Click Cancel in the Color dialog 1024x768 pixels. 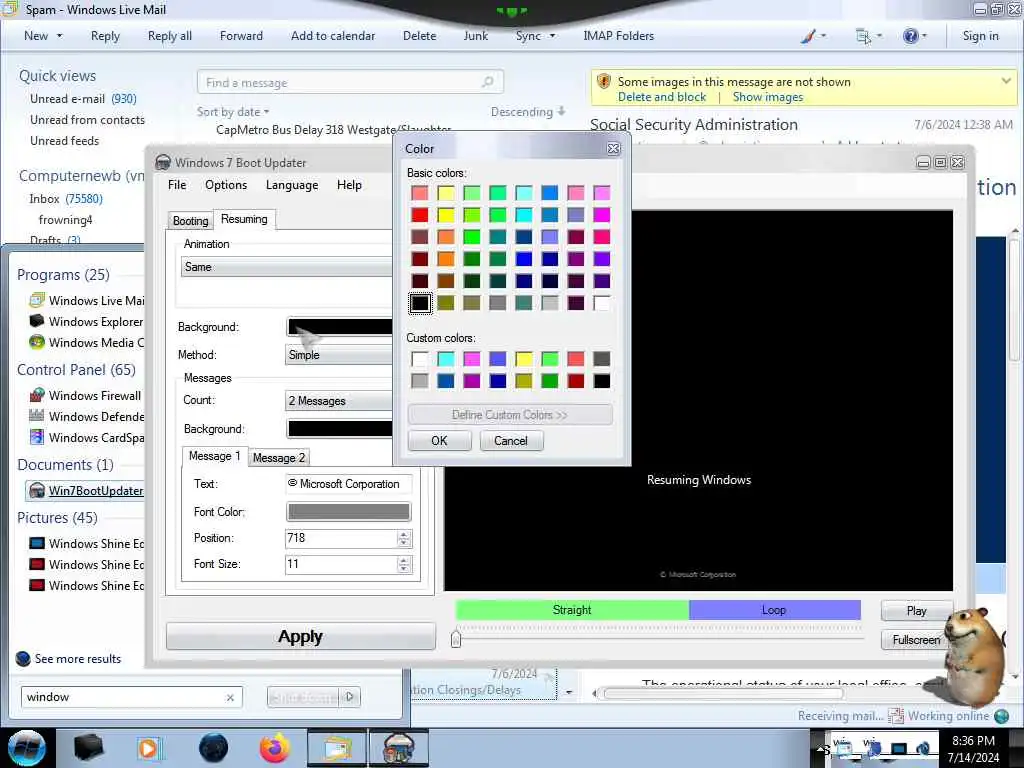[x=511, y=441]
